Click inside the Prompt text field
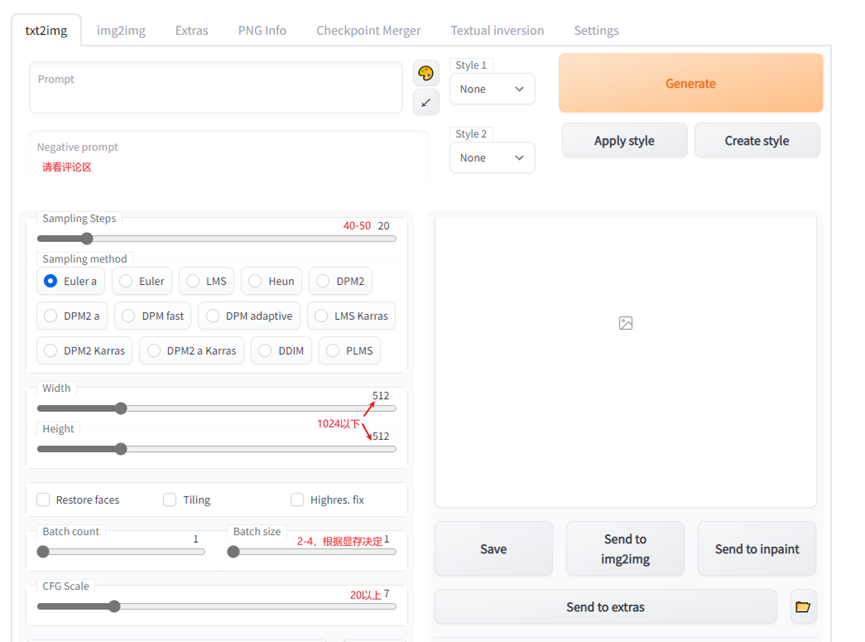The height and width of the screenshot is (642, 865). coord(216,88)
